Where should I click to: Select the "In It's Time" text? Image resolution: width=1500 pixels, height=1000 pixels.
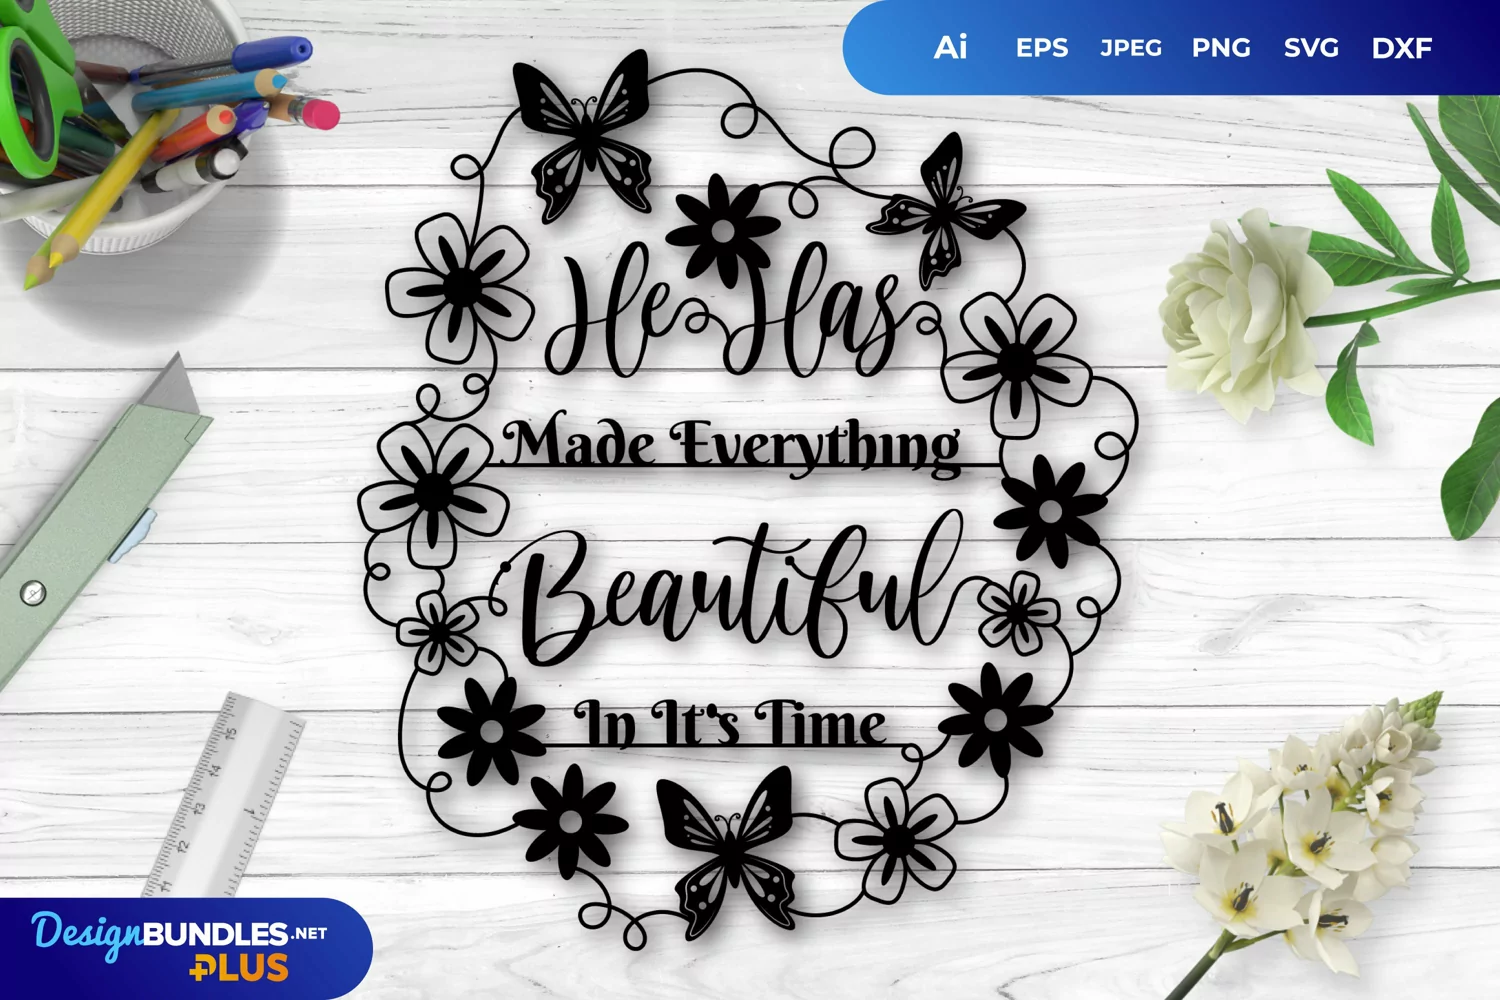click(730, 723)
